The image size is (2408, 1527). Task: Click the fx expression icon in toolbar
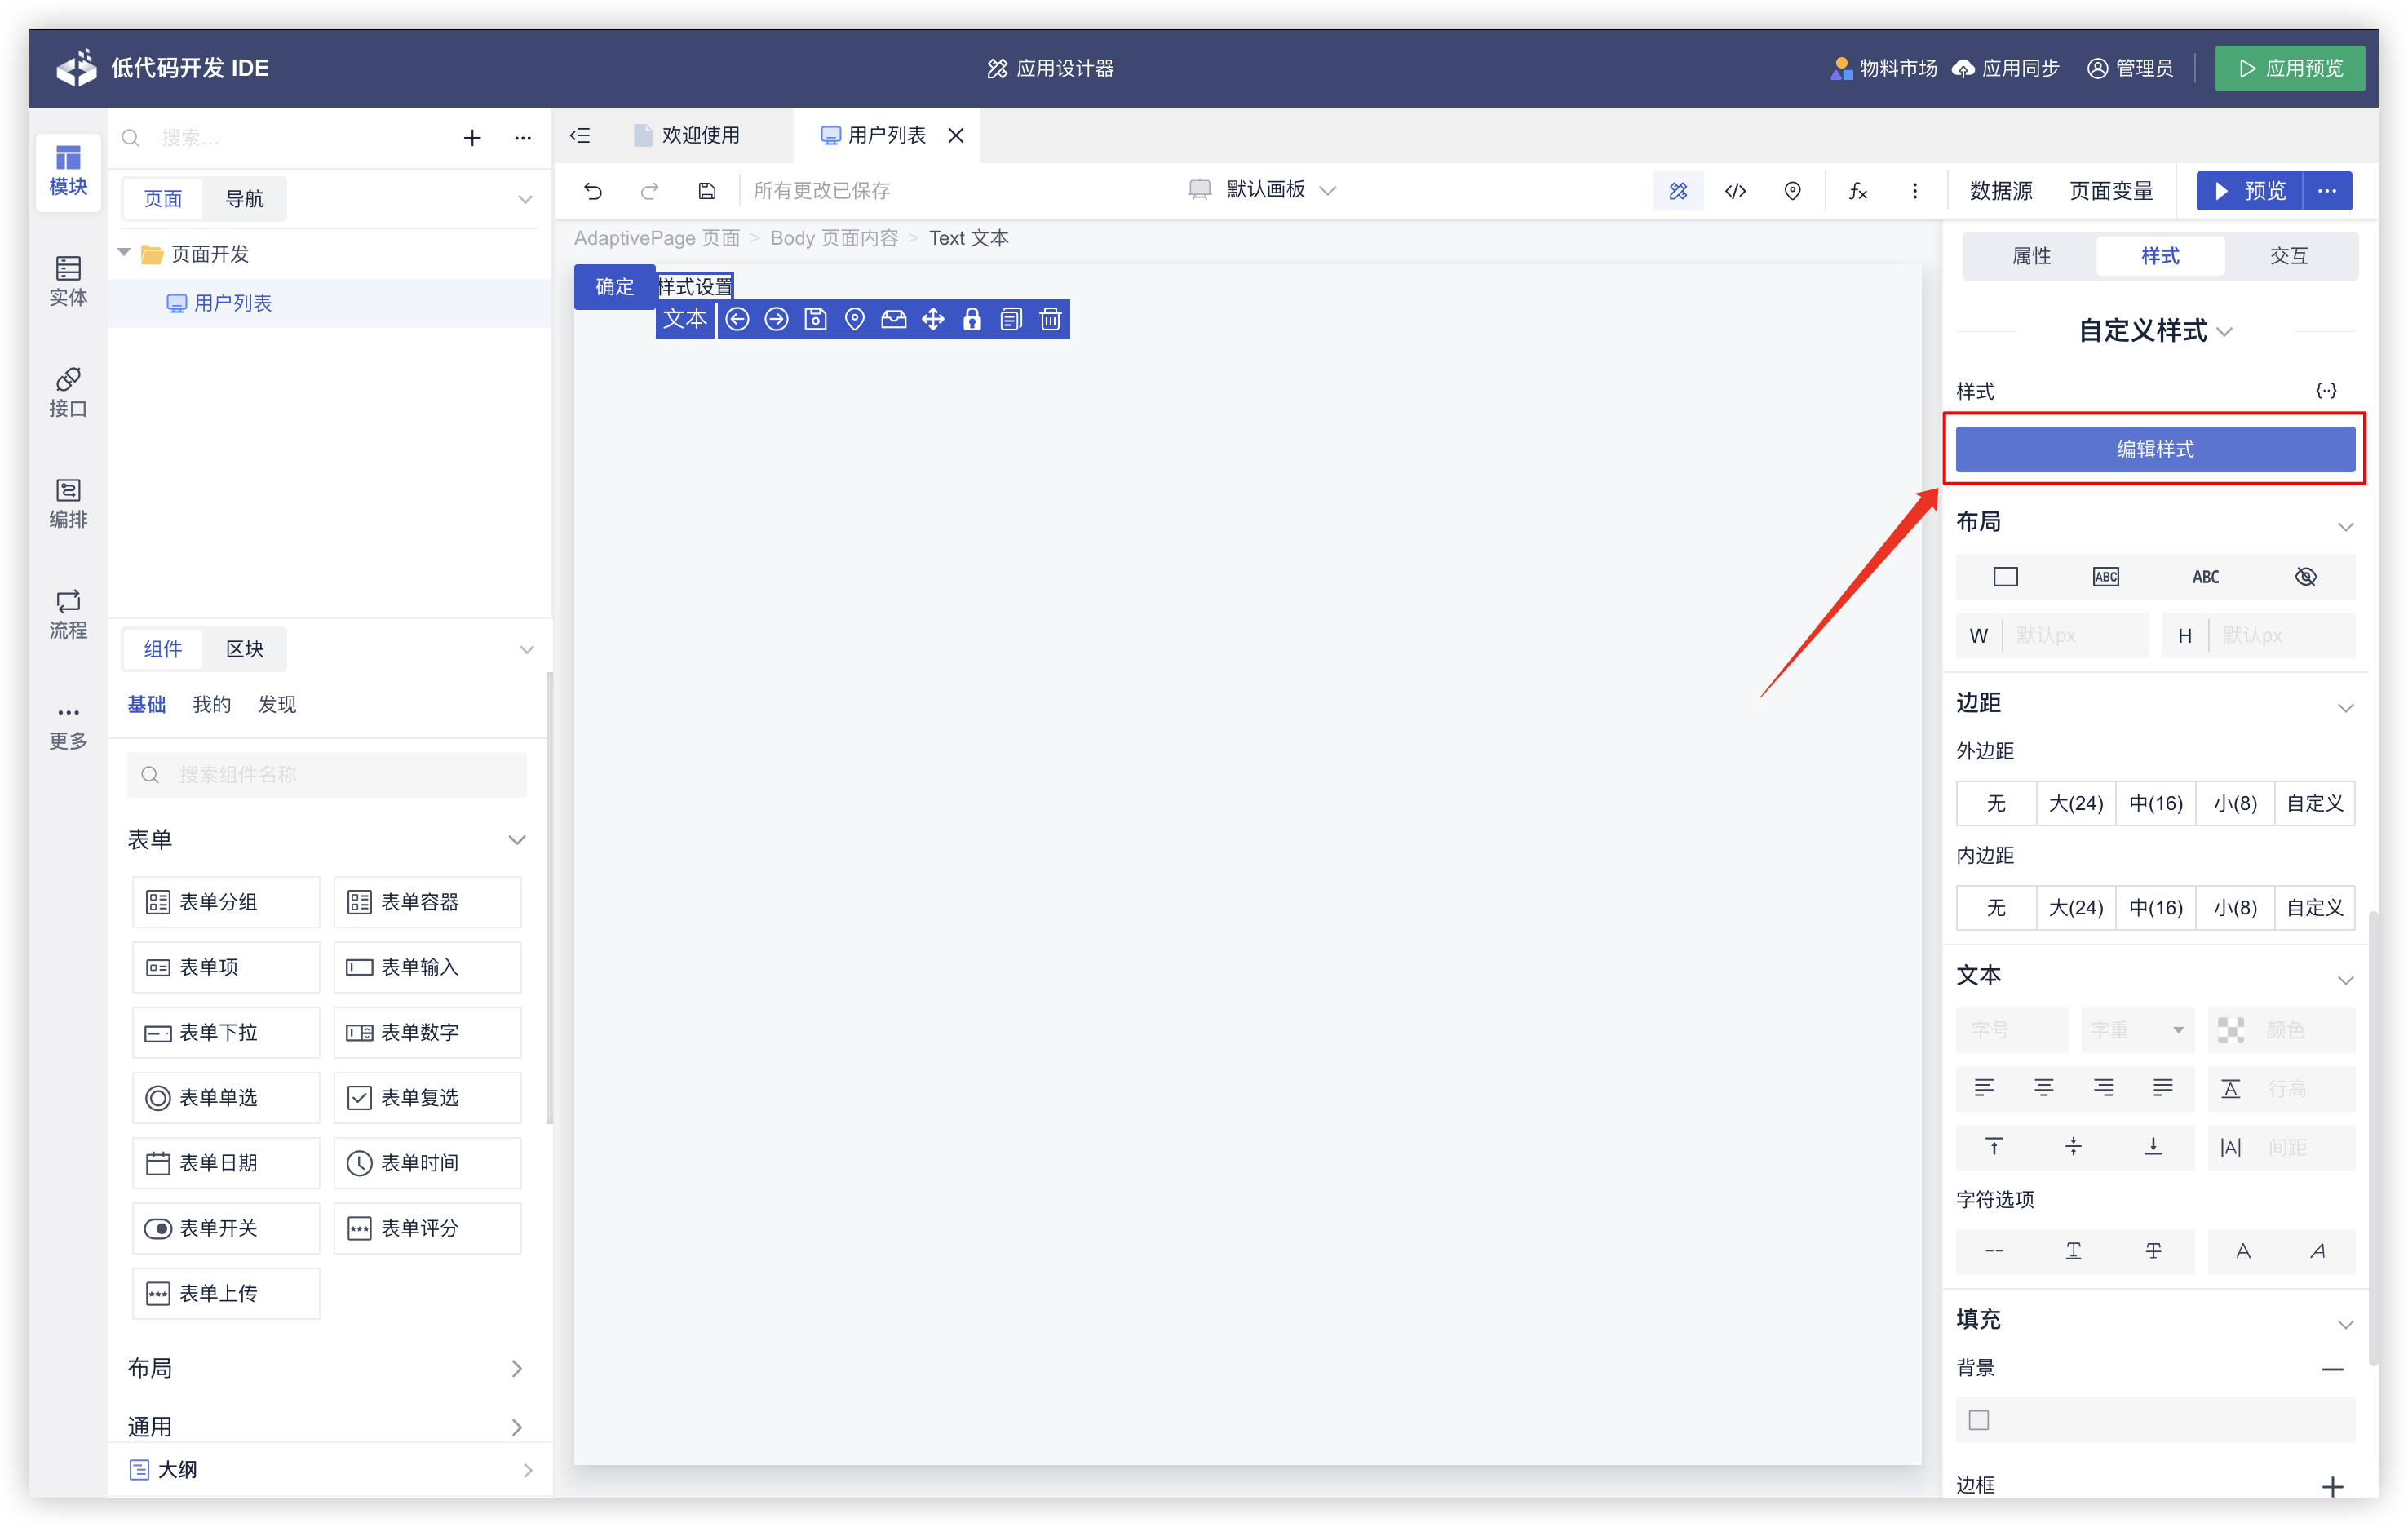(1857, 190)
